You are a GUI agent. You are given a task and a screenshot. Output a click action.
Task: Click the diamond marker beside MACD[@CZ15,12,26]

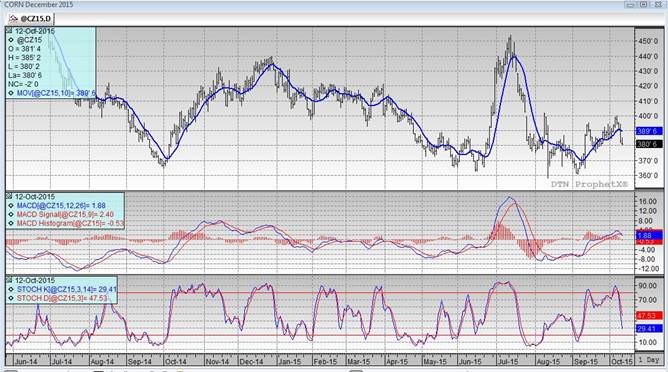click(11, 206)
